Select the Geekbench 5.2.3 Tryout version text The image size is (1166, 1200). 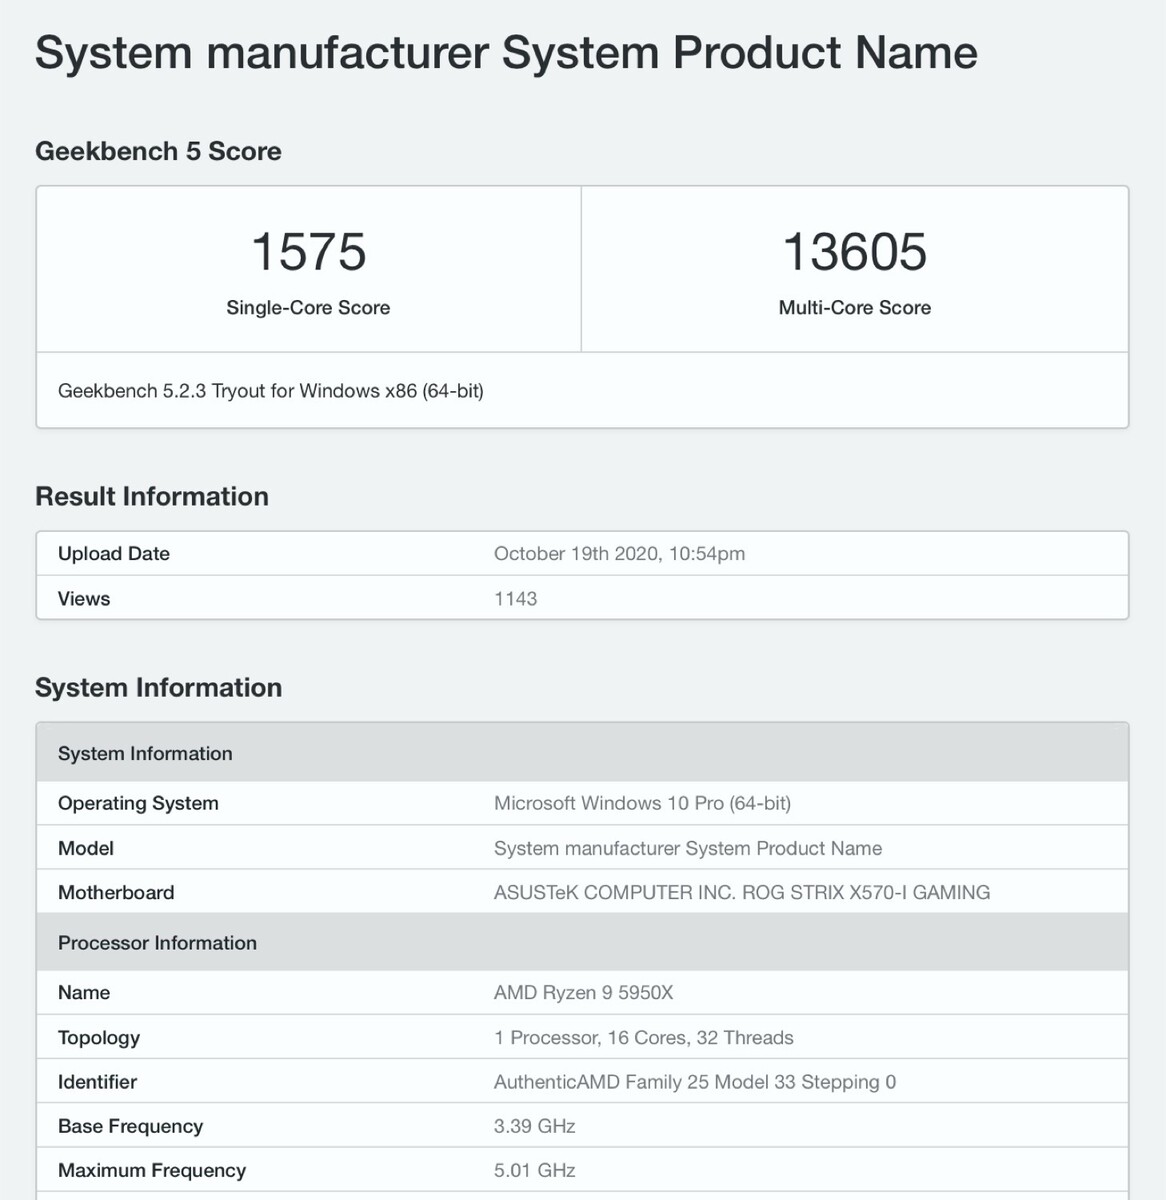[271, 391]
